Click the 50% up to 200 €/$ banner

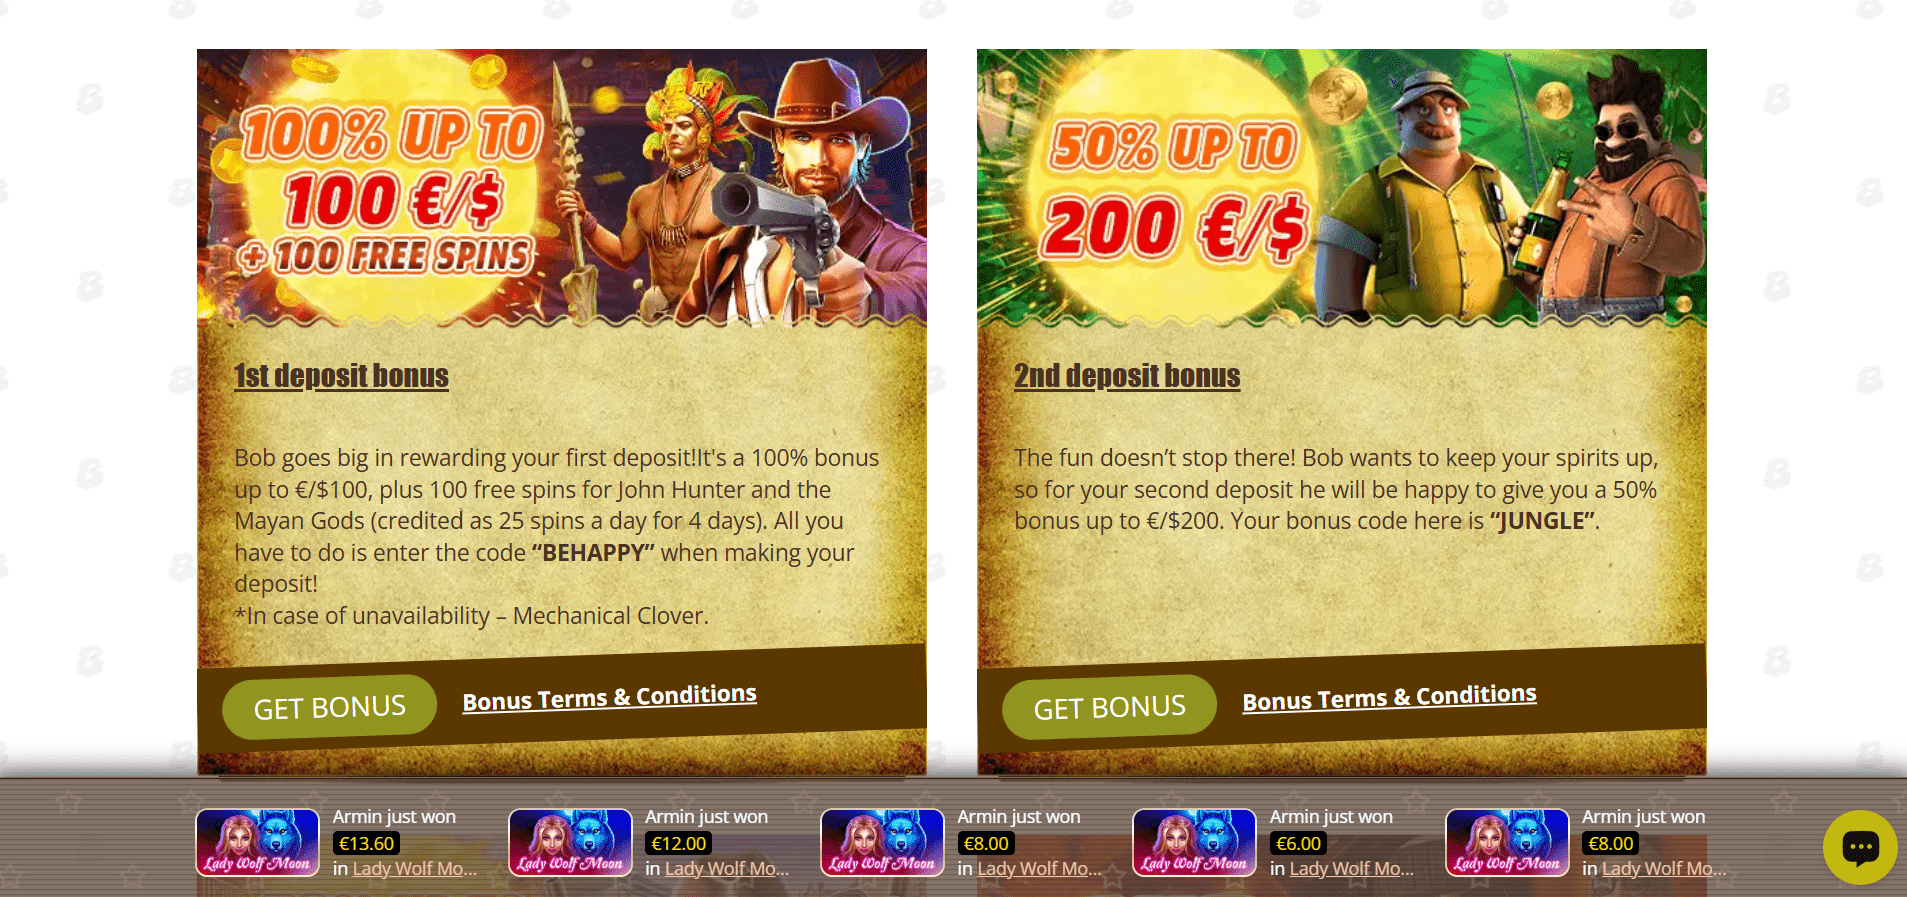[1342, 188]
